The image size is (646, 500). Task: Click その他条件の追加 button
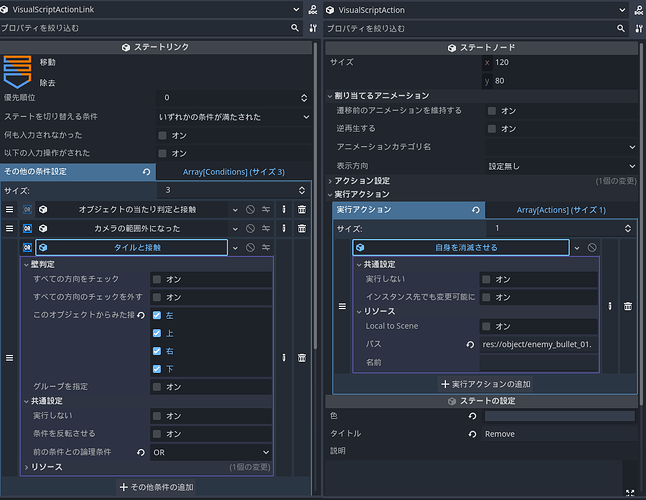[157, 487]
